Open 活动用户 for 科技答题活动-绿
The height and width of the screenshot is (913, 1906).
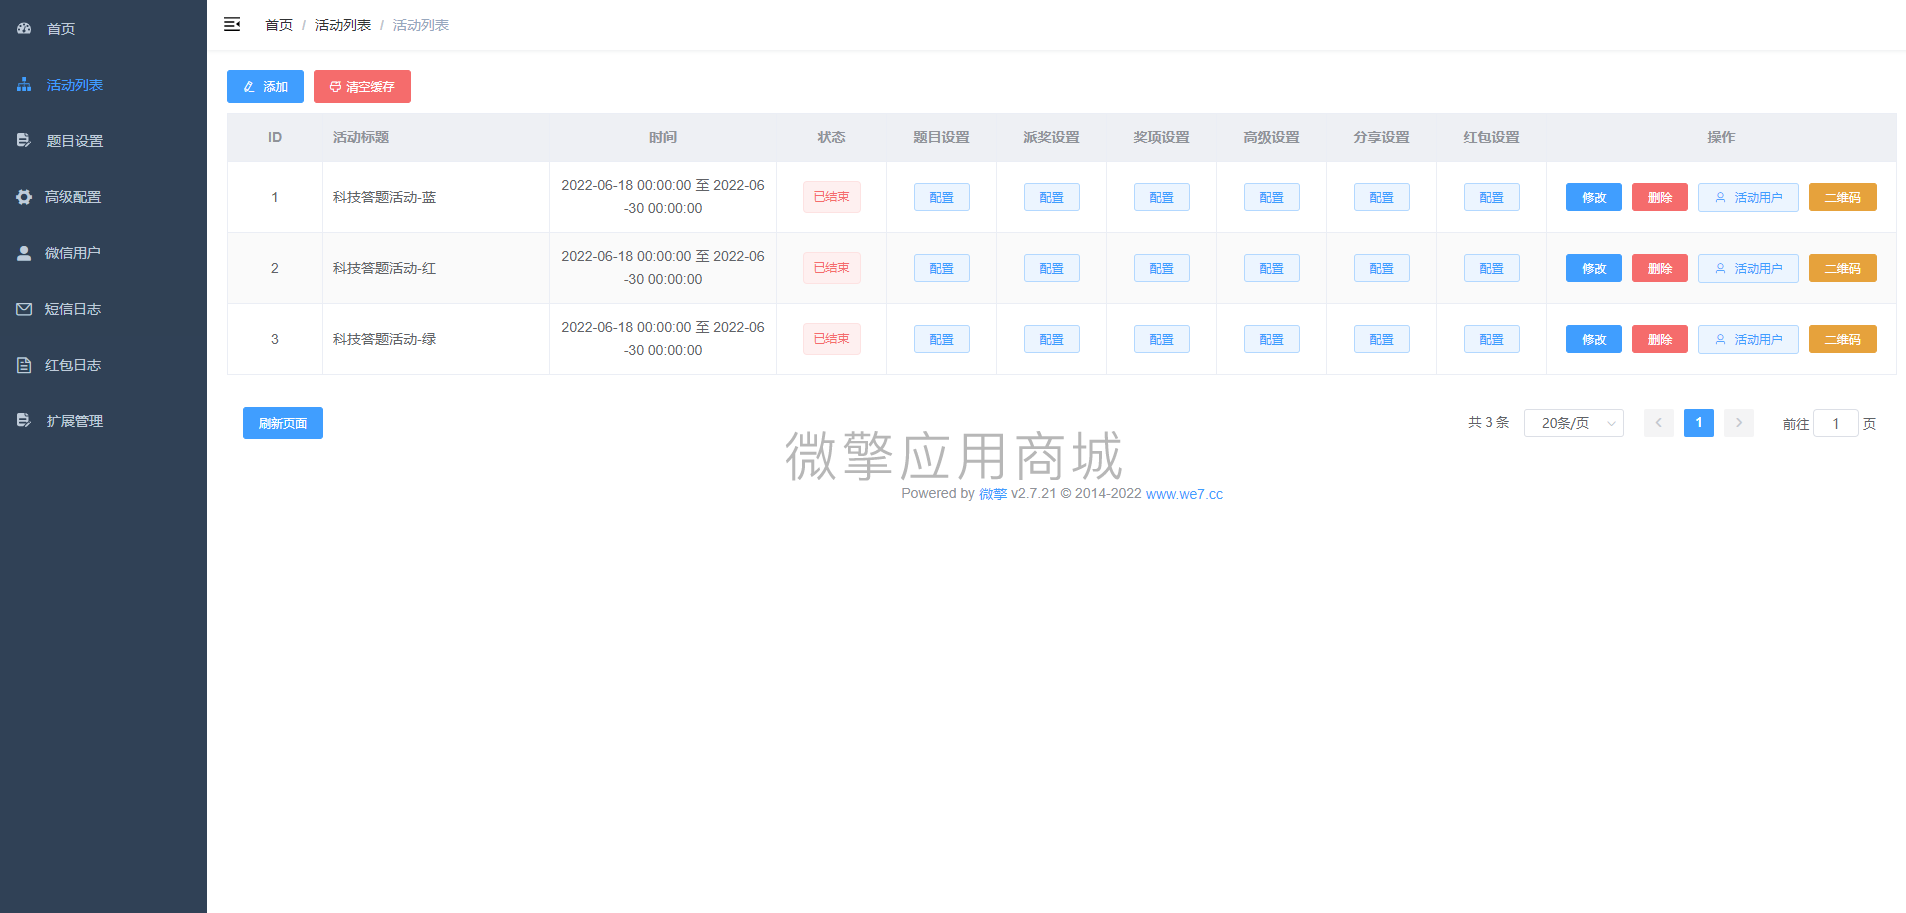click(x=1748, y=339)
